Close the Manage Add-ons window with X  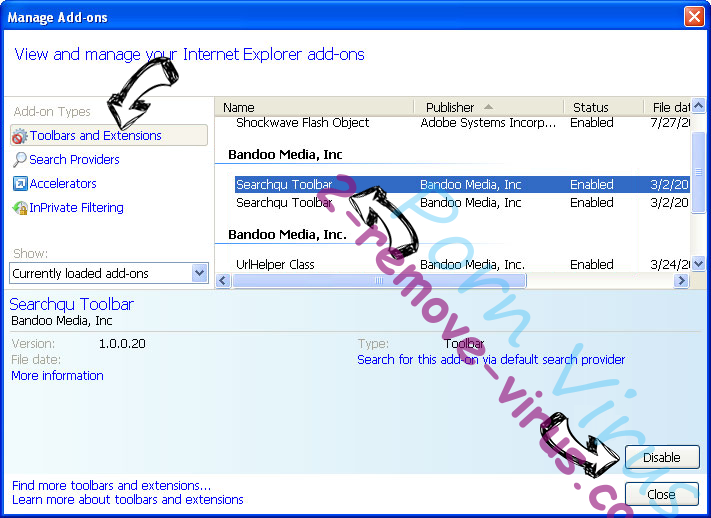[x=694, y=17]
